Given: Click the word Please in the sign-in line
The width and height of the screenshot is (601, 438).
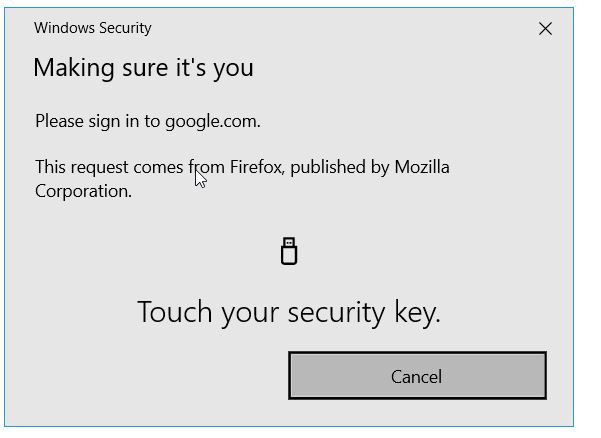Looking at the screenshot, I should [59, 121].
